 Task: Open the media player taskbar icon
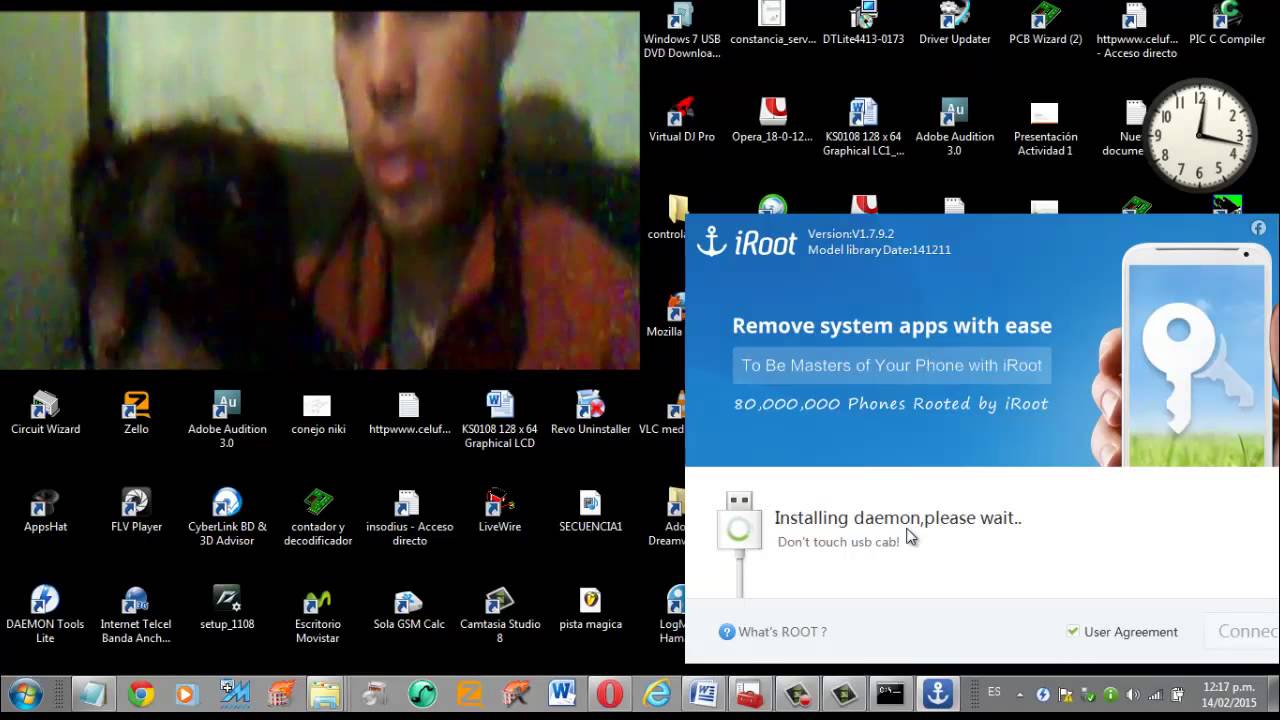[x=187, y=693]
